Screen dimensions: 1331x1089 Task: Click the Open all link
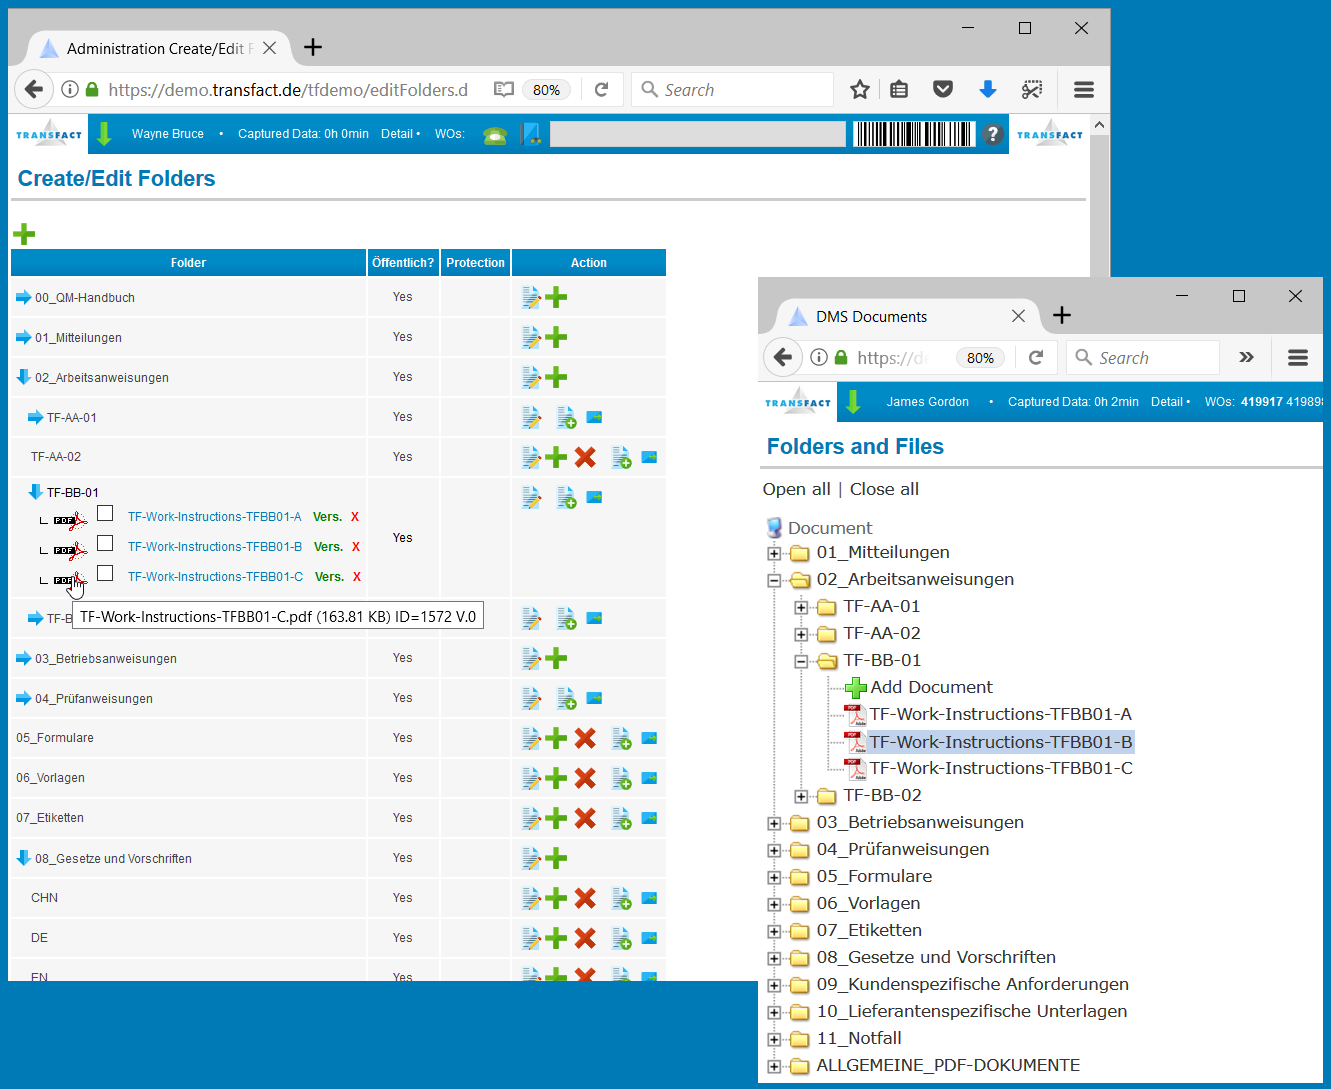tap(796, 489)
